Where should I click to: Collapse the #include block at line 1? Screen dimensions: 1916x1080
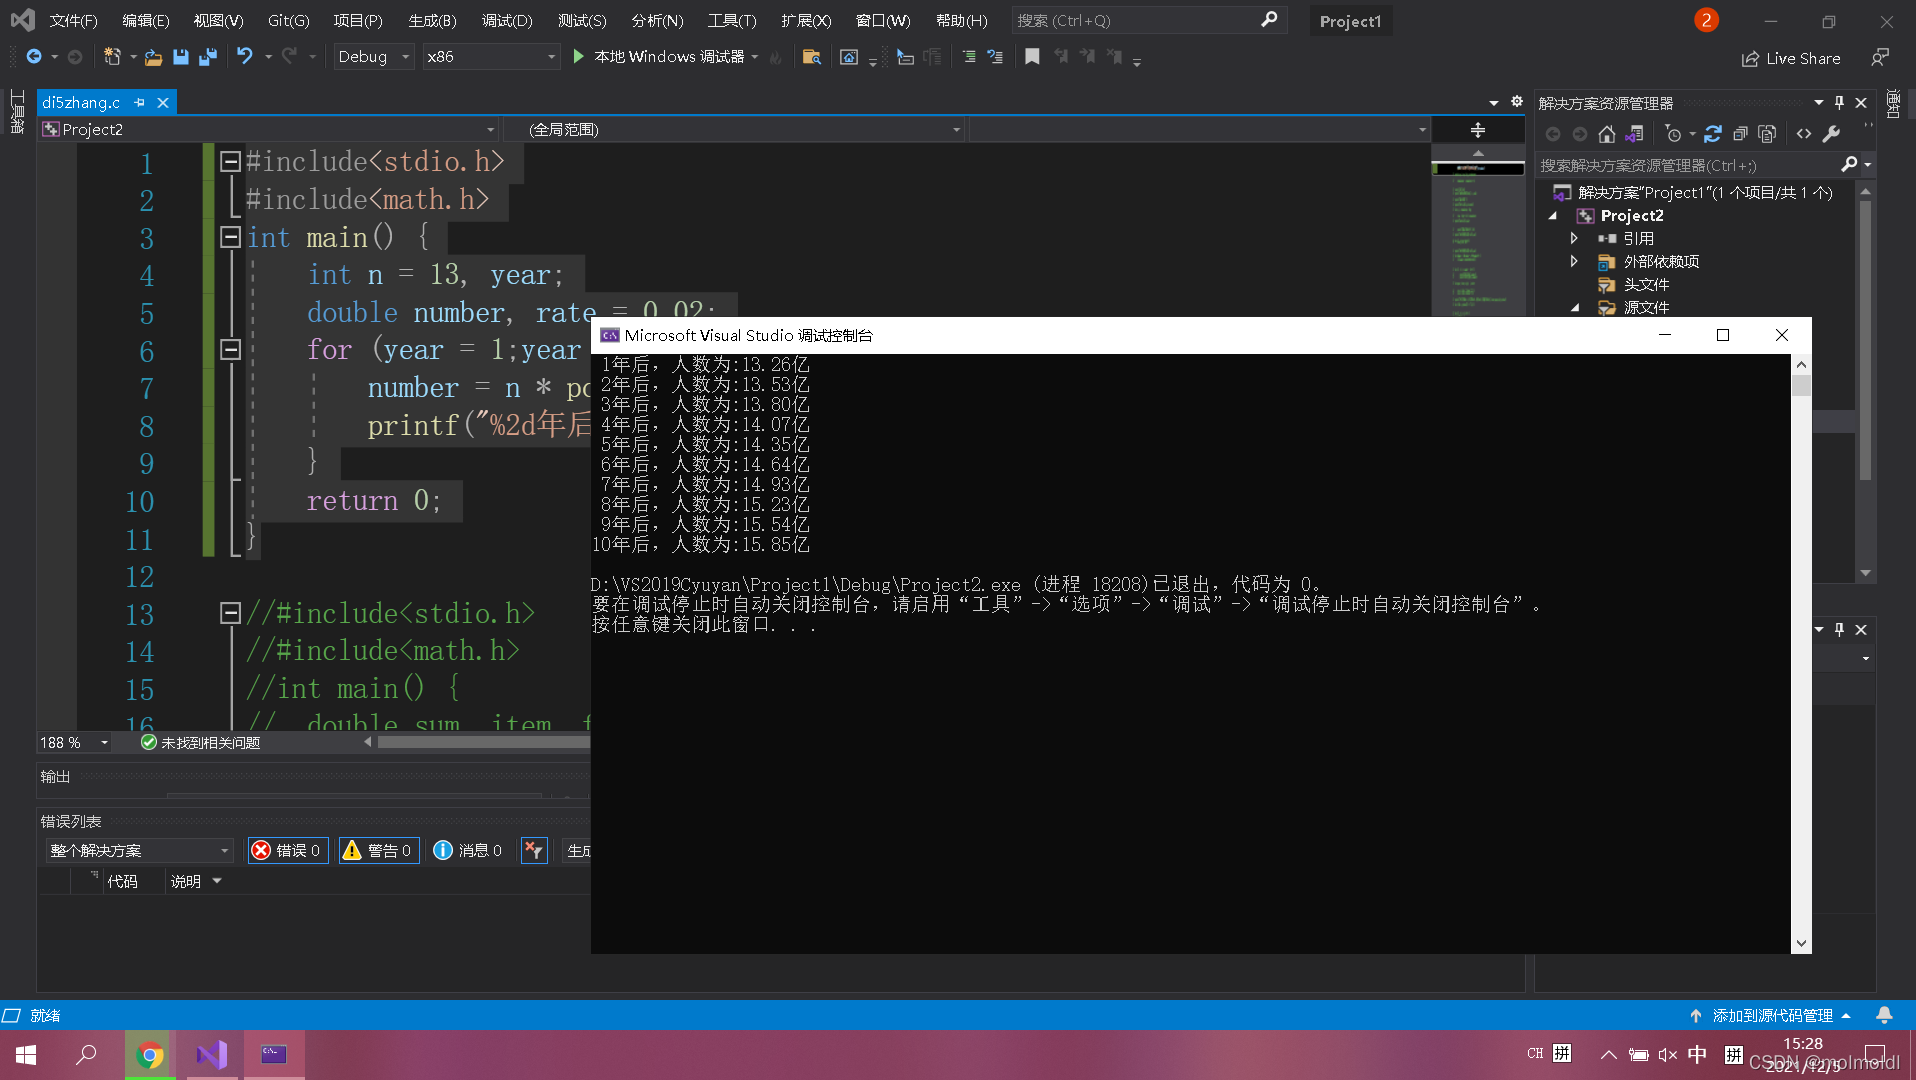click(230, 161)
